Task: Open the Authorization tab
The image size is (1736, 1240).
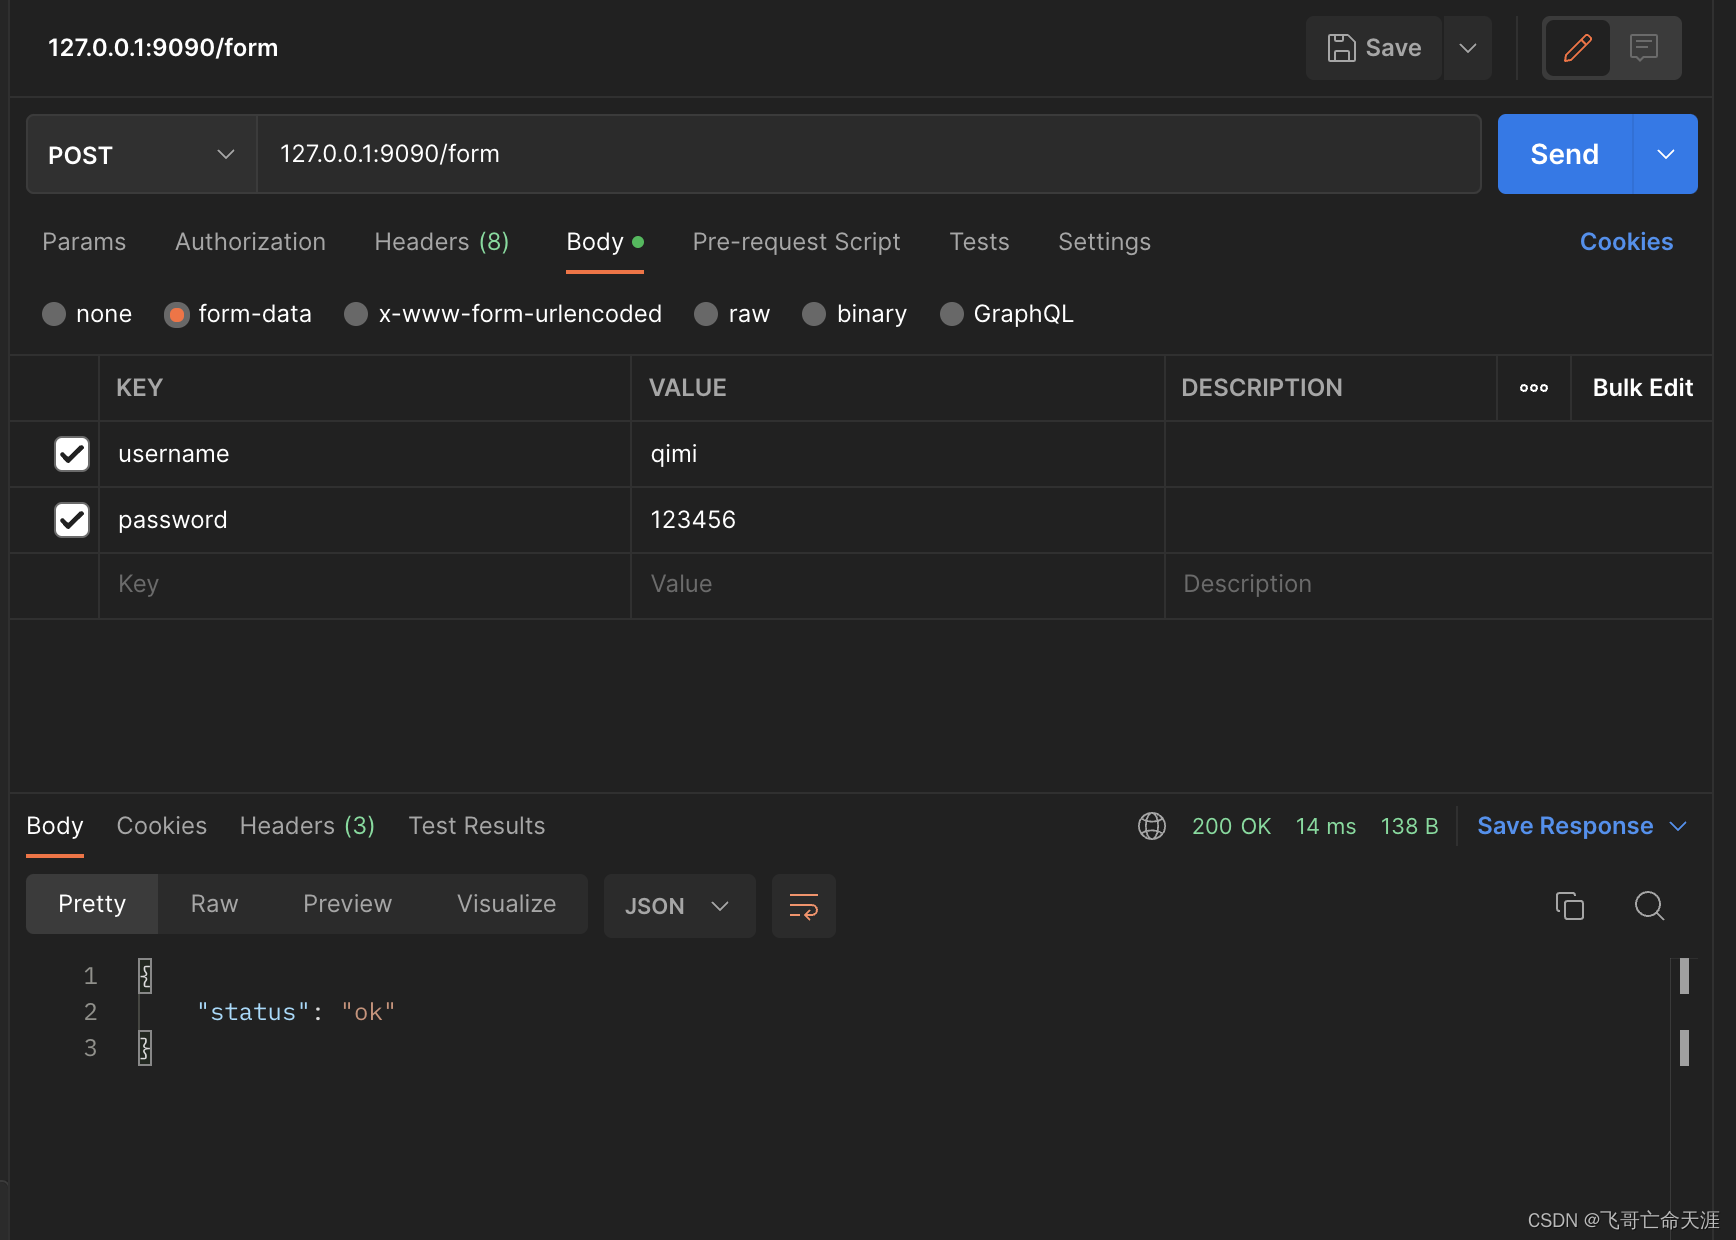Action: pos(250,242)
